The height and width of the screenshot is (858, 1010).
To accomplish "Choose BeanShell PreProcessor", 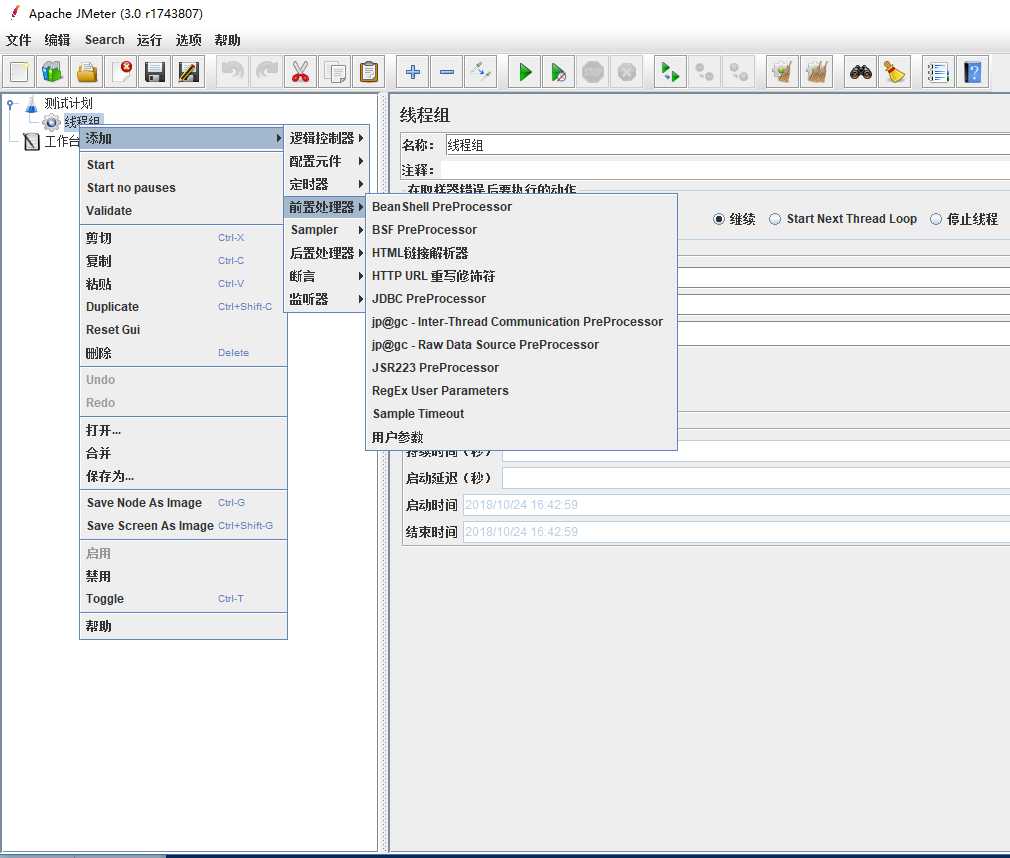I will pos(521,207).
